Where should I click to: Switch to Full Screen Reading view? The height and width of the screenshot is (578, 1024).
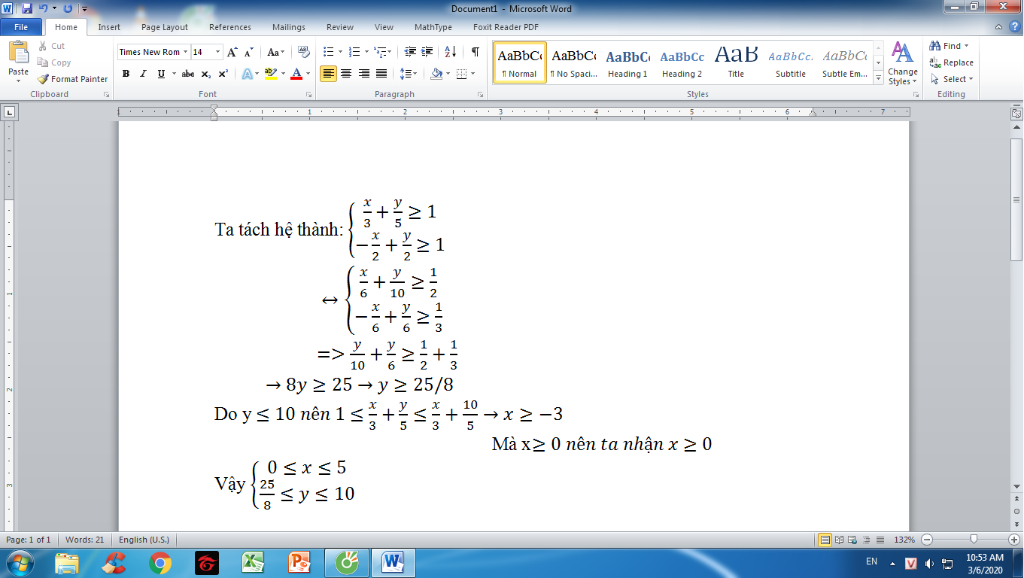click(x=839, y=540)
